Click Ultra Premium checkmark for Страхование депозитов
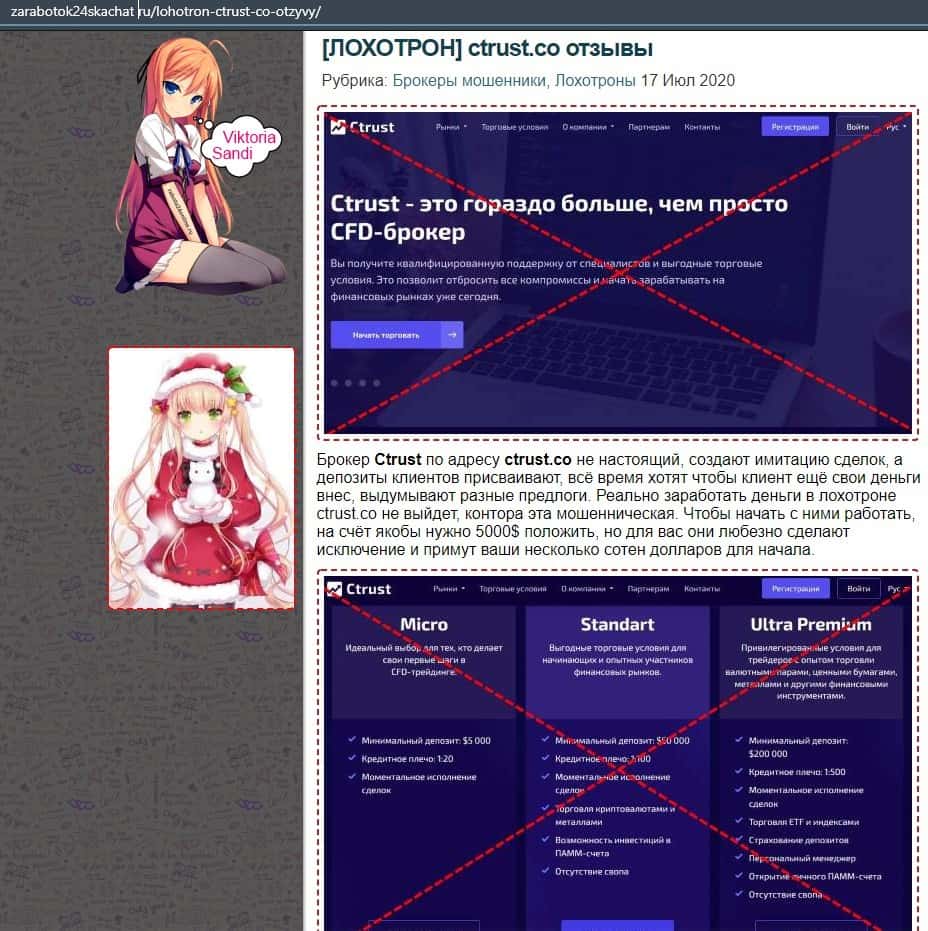The height and width of the screenshot is (931, 928). click(739, 840)
